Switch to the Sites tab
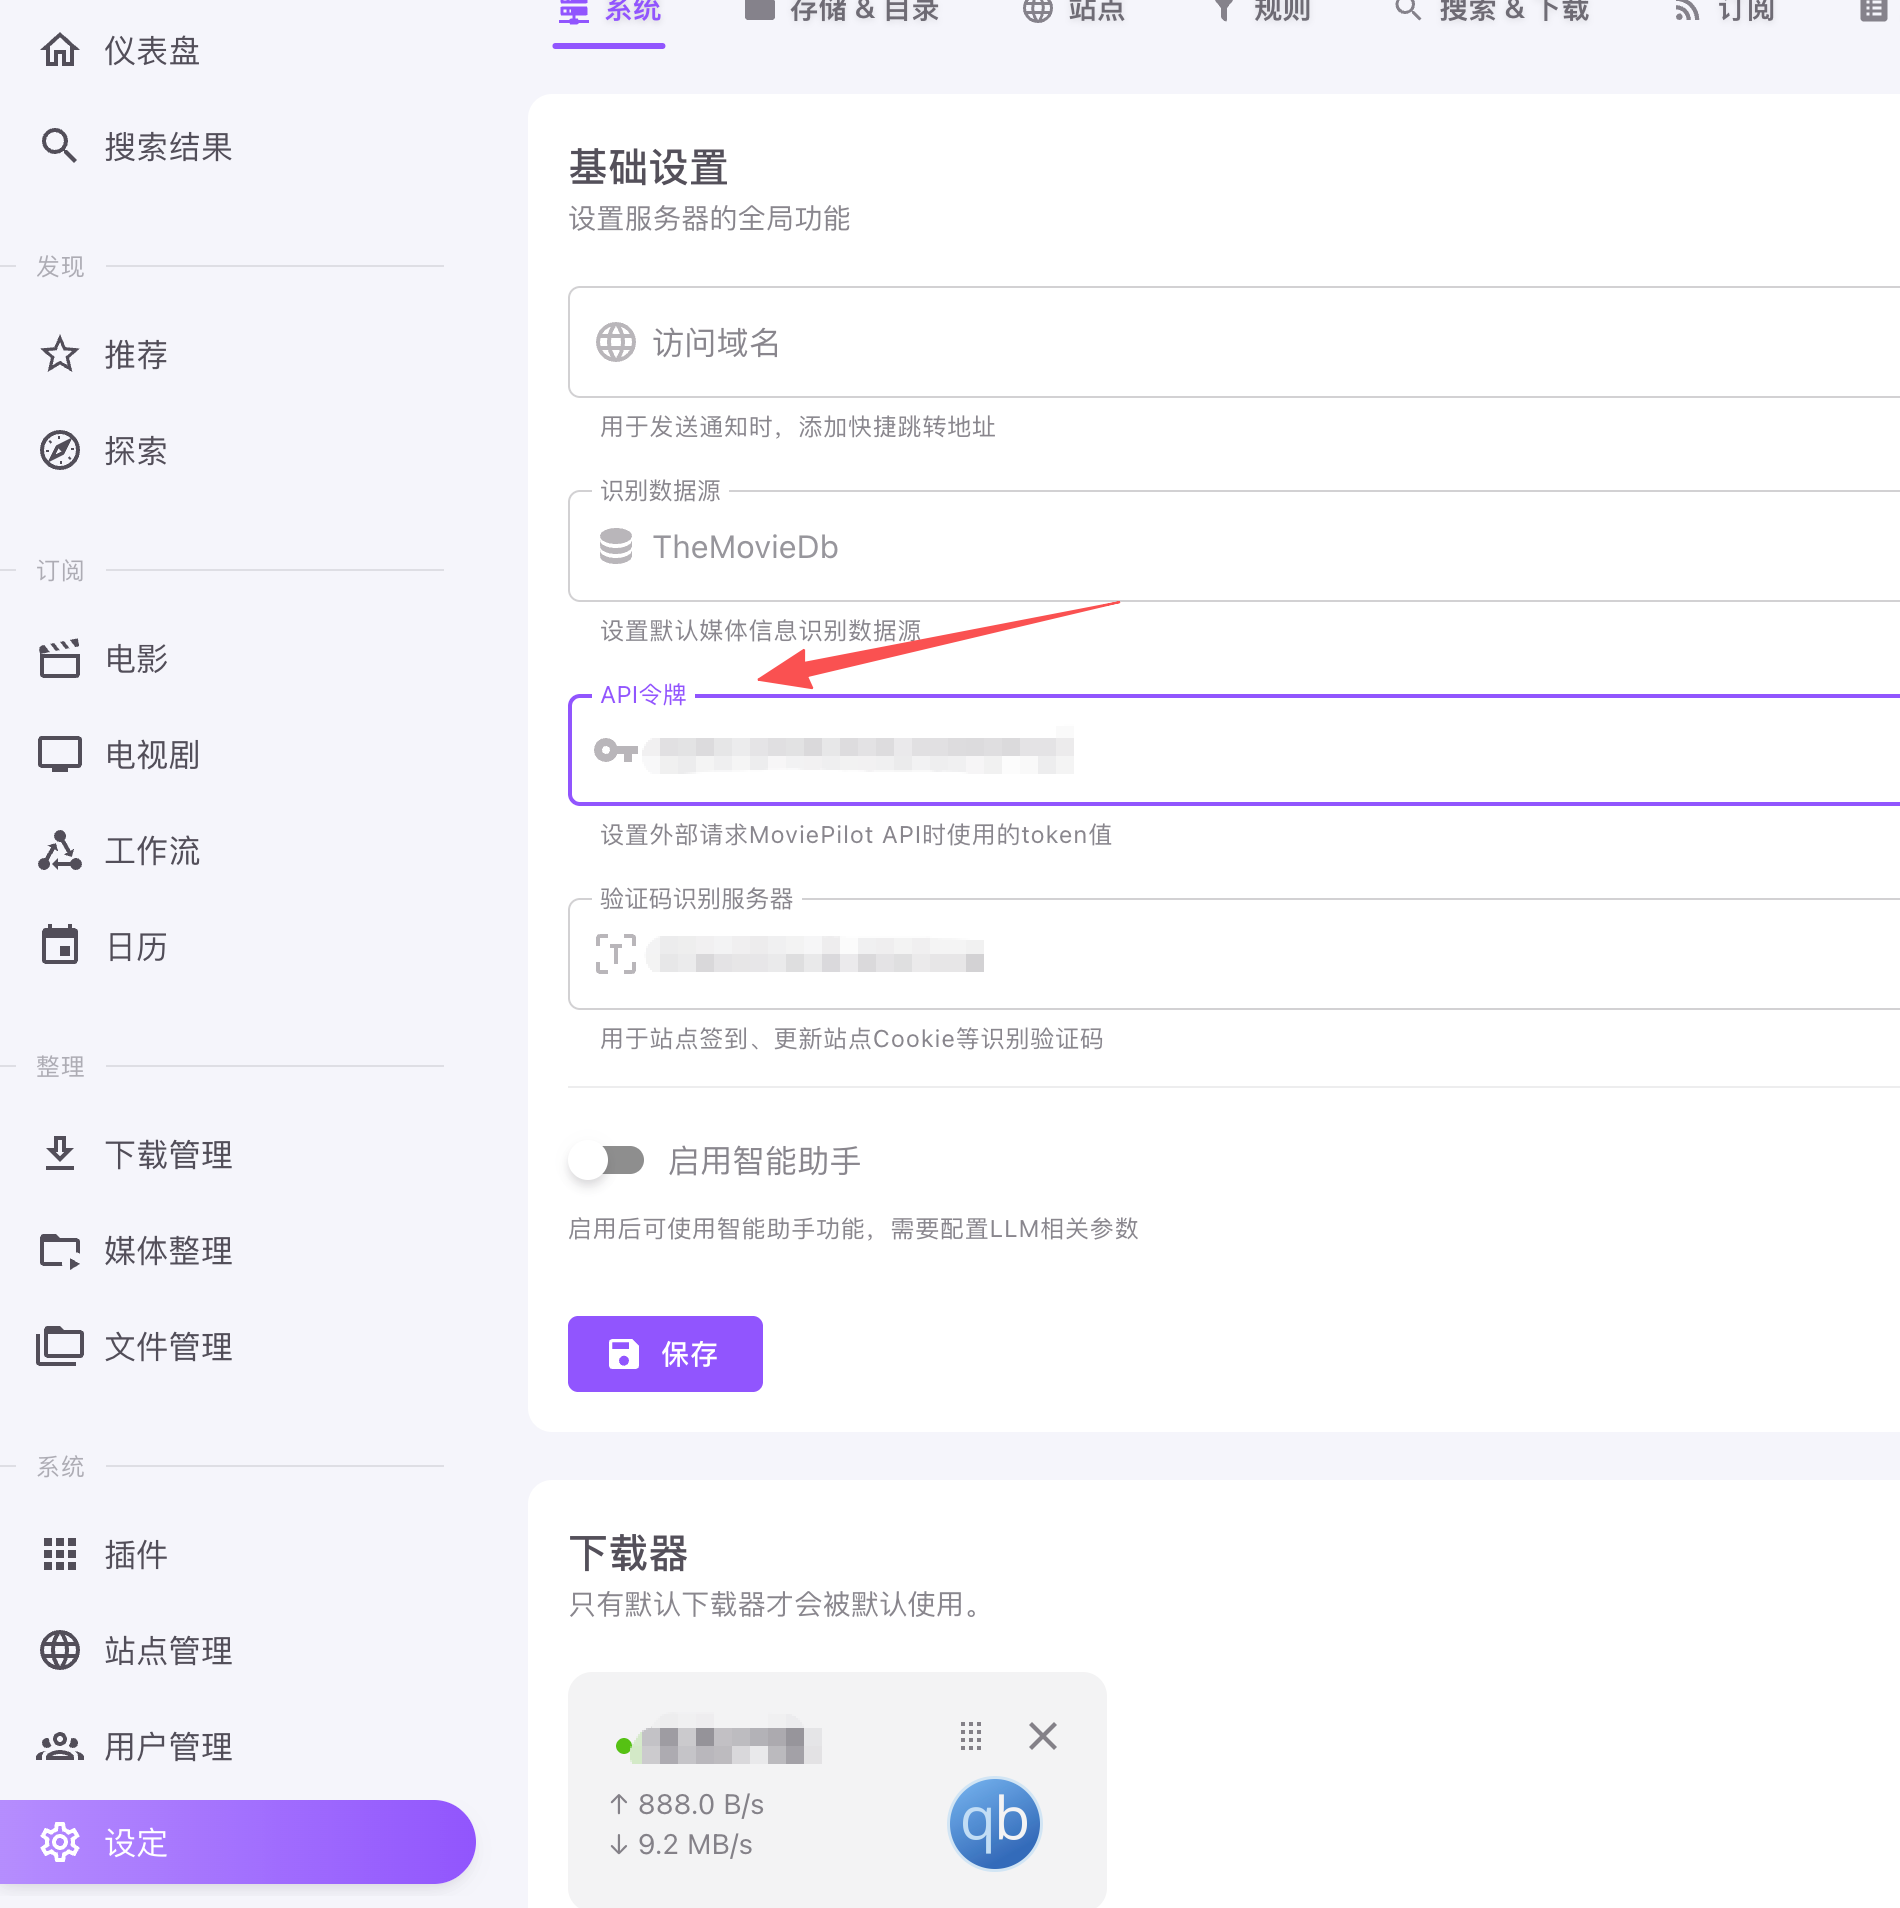 point(1074,12)
